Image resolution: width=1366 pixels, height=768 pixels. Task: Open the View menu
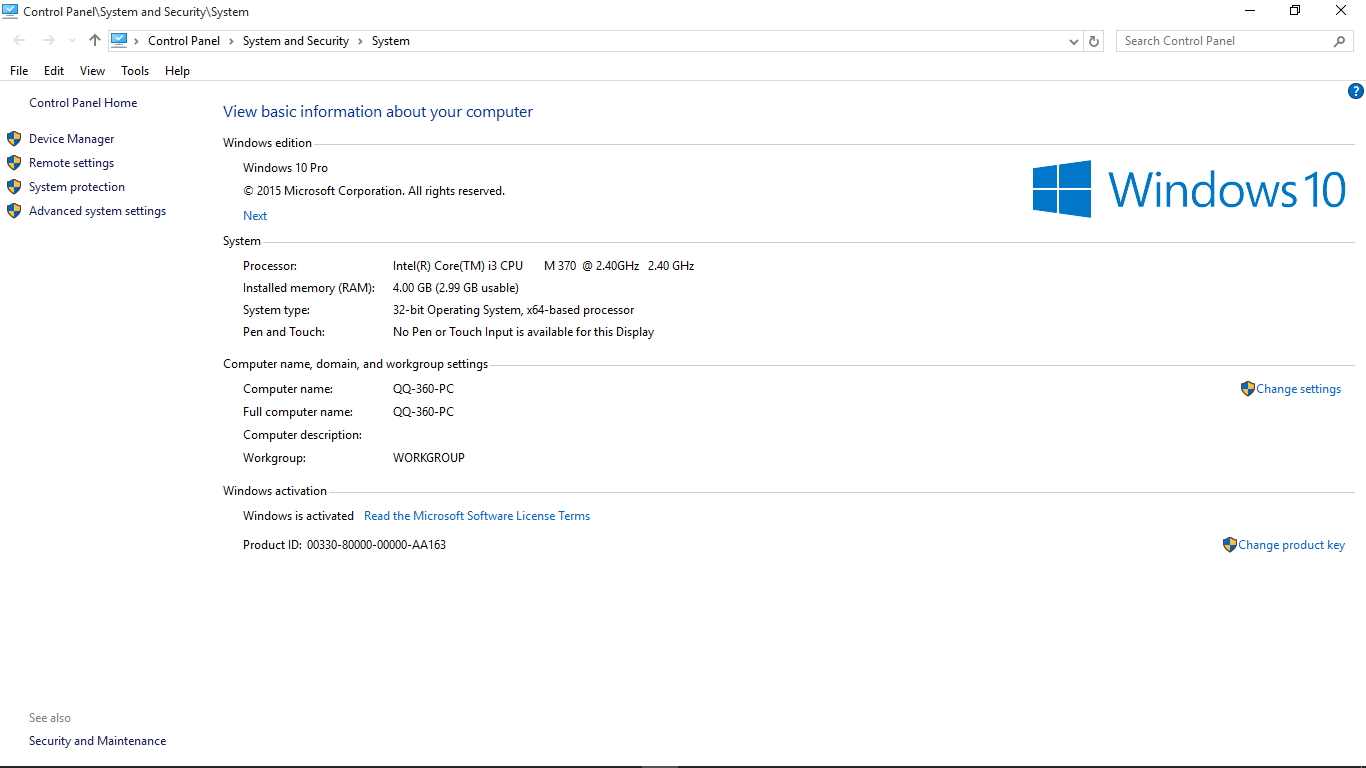click(x=93, y=71)
